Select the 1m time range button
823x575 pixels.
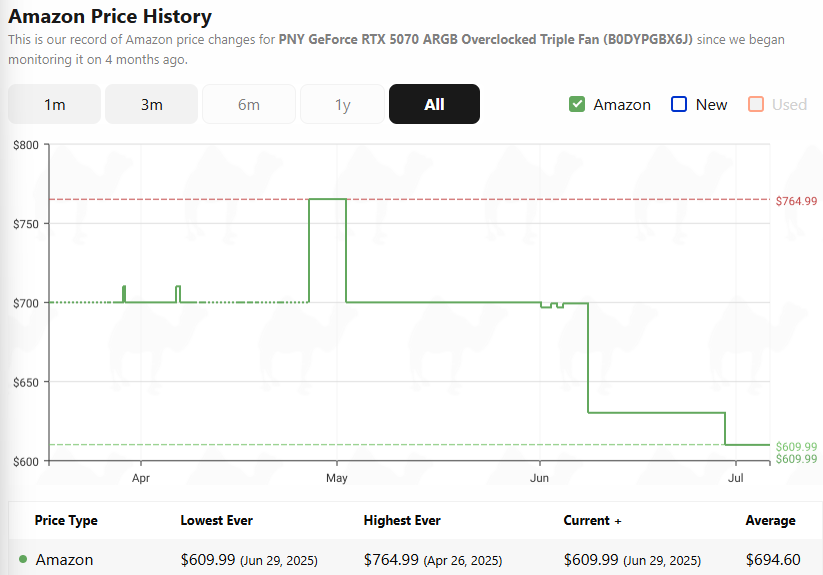tap(54, 104)
